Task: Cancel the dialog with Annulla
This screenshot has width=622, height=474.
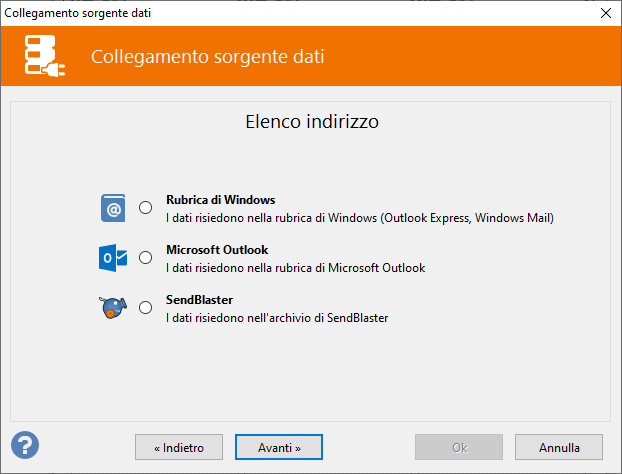Action: pos(559,447)
